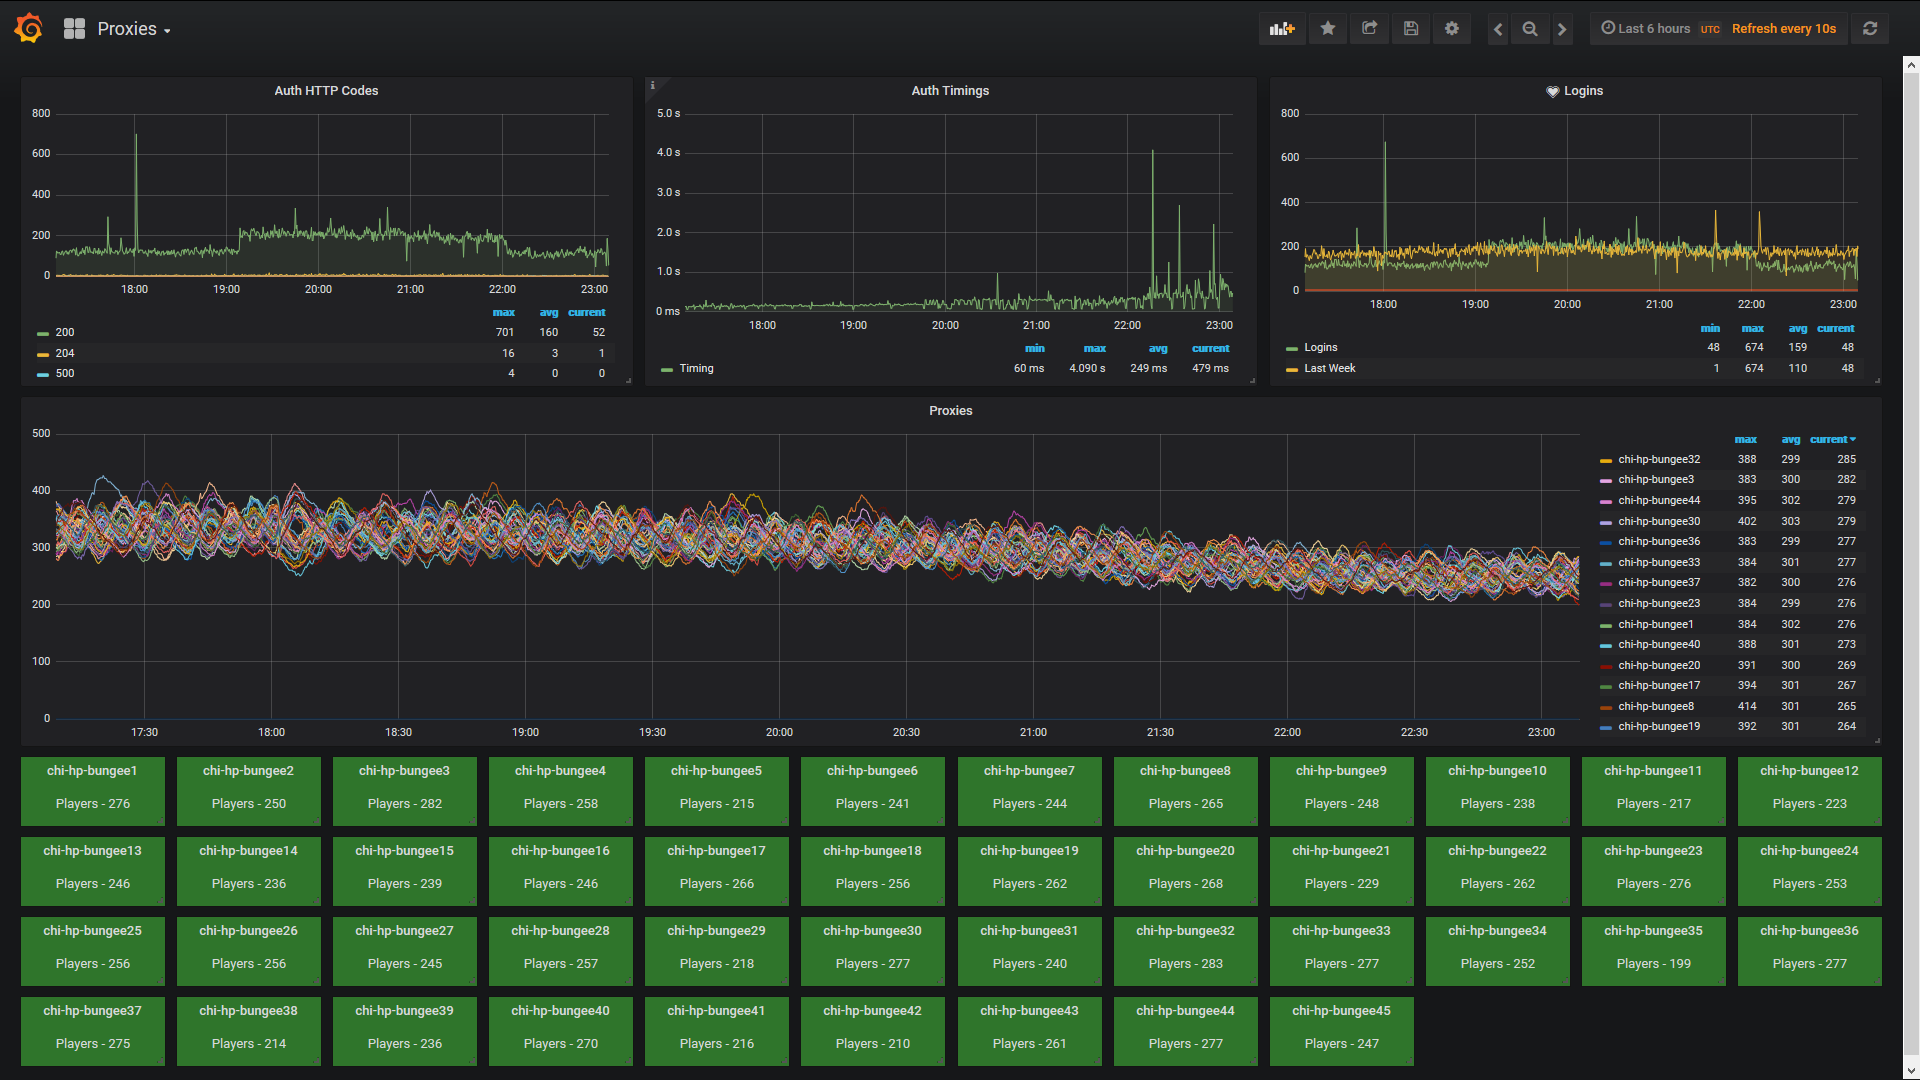Open the Refresh every 10s interval dropdown
The width and height of the screenshot is (1920, 1080).
[x=1784, y=28]
